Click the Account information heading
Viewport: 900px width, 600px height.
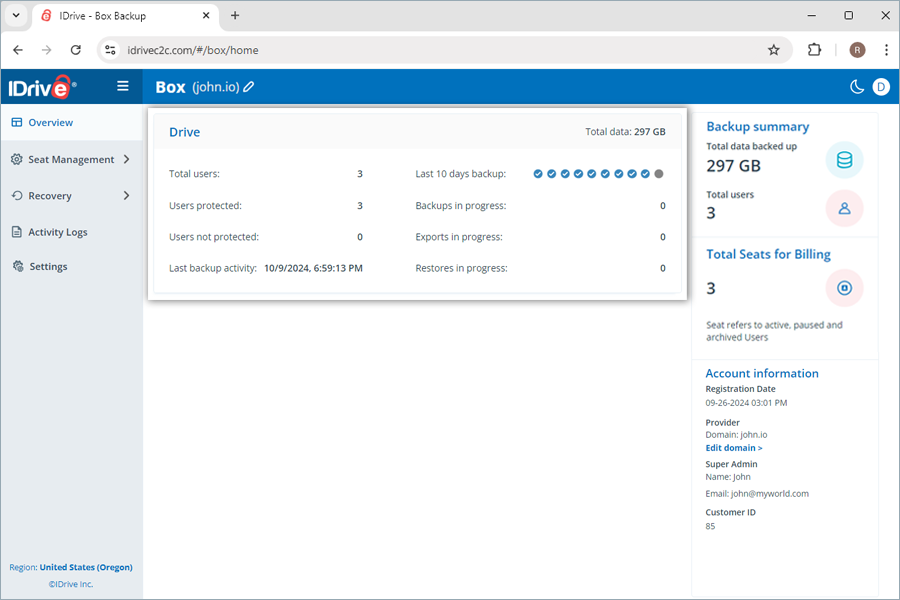(x=762, y=373)
